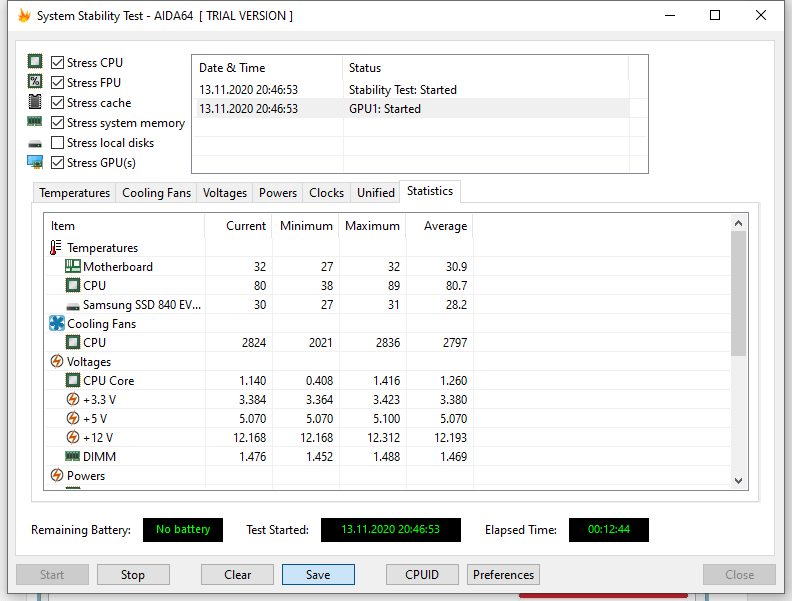The width and height of the screenshot is (792, 601).
Task: Click the AIDA64 flame title bar icon
Action: pos(24,16)
